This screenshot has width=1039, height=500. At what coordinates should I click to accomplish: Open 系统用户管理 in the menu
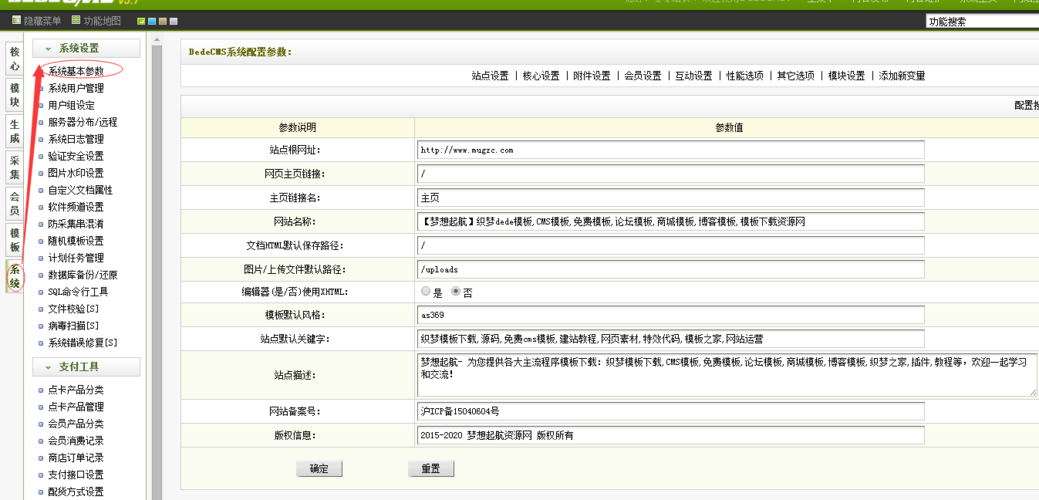pos(76,88)
